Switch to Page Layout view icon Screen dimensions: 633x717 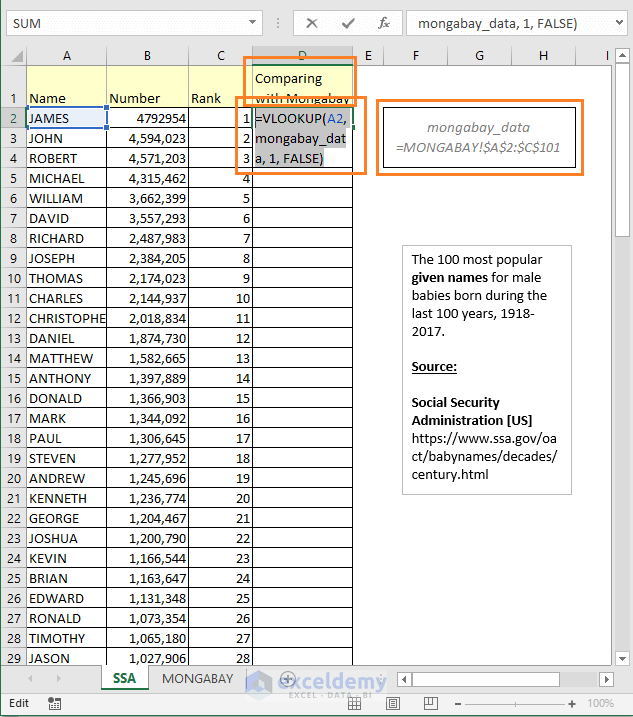393,703
